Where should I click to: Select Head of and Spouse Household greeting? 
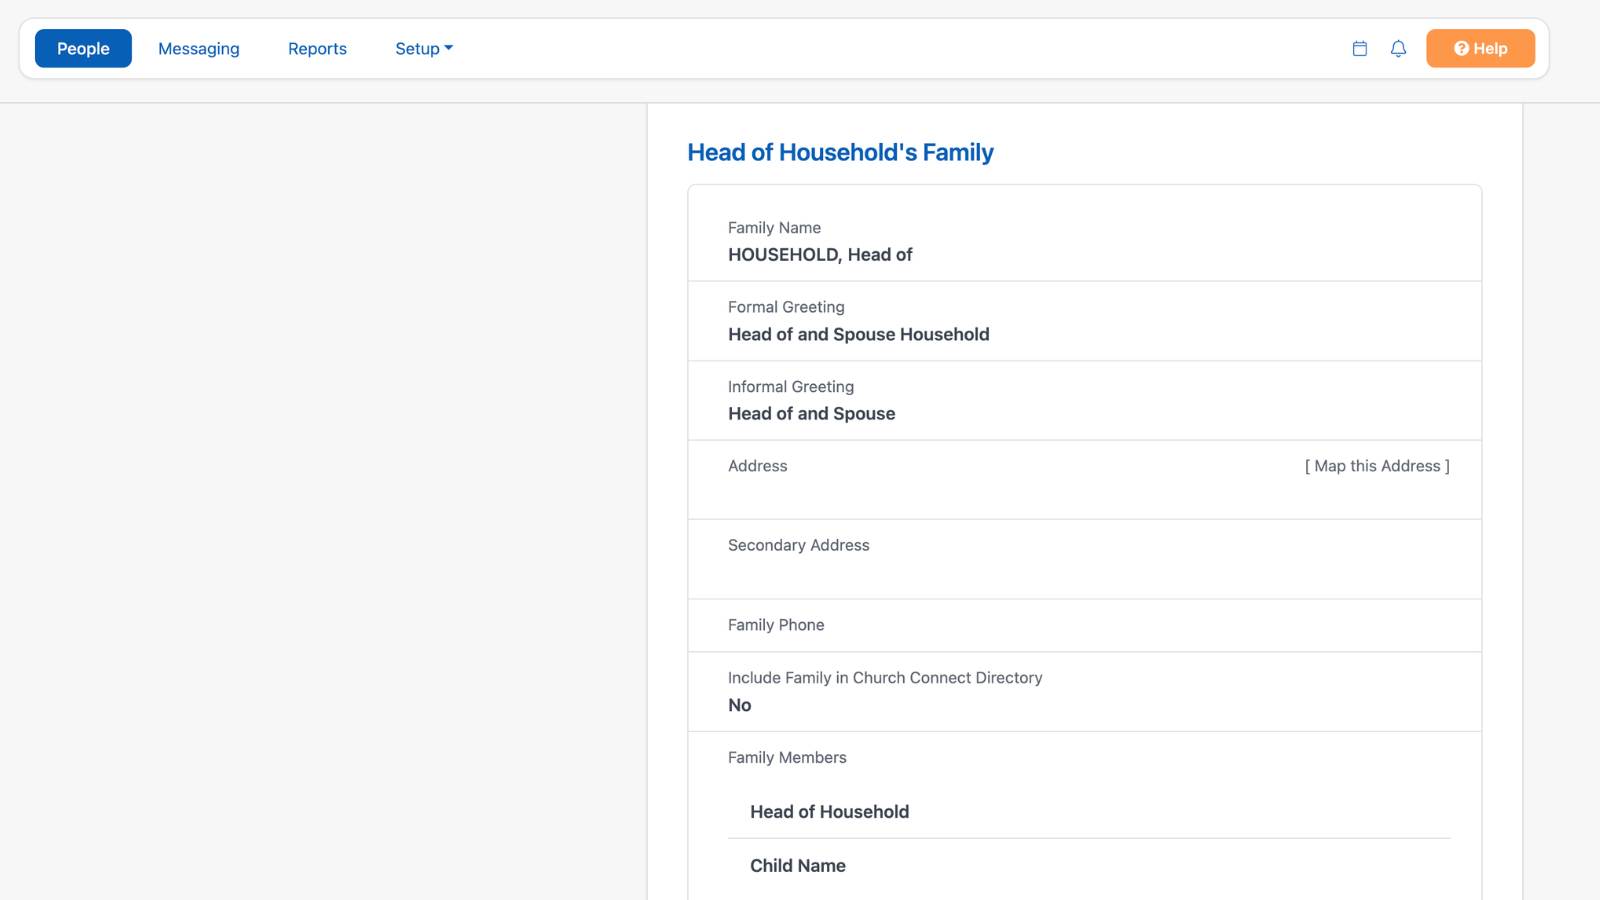click(x=859, y=334)
